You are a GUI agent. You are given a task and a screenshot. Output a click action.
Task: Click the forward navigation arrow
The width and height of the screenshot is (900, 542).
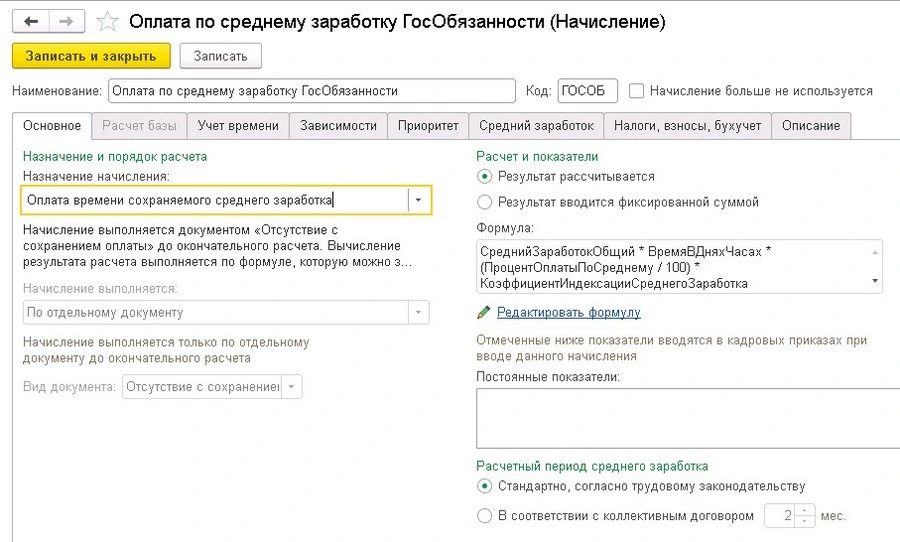click(65, 19)
